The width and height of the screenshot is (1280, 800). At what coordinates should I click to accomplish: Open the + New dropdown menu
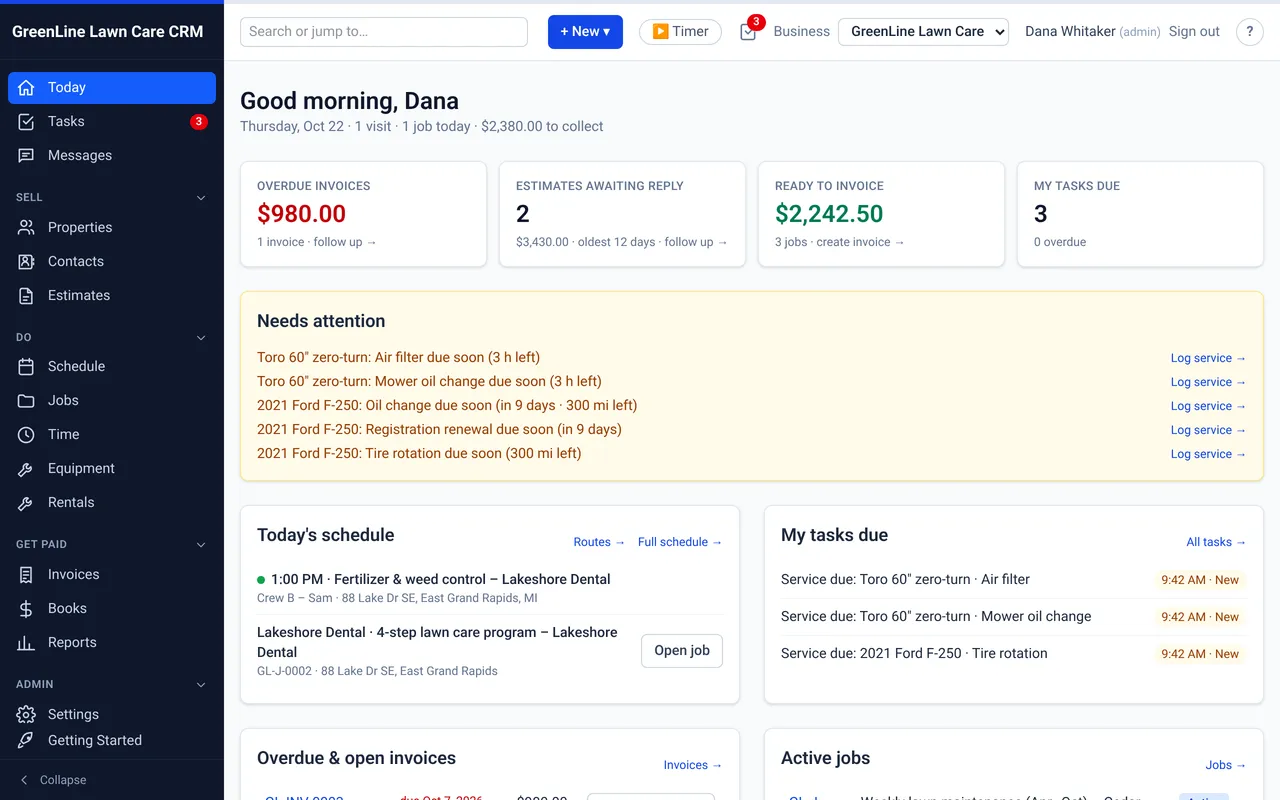(x=585, y=32)
